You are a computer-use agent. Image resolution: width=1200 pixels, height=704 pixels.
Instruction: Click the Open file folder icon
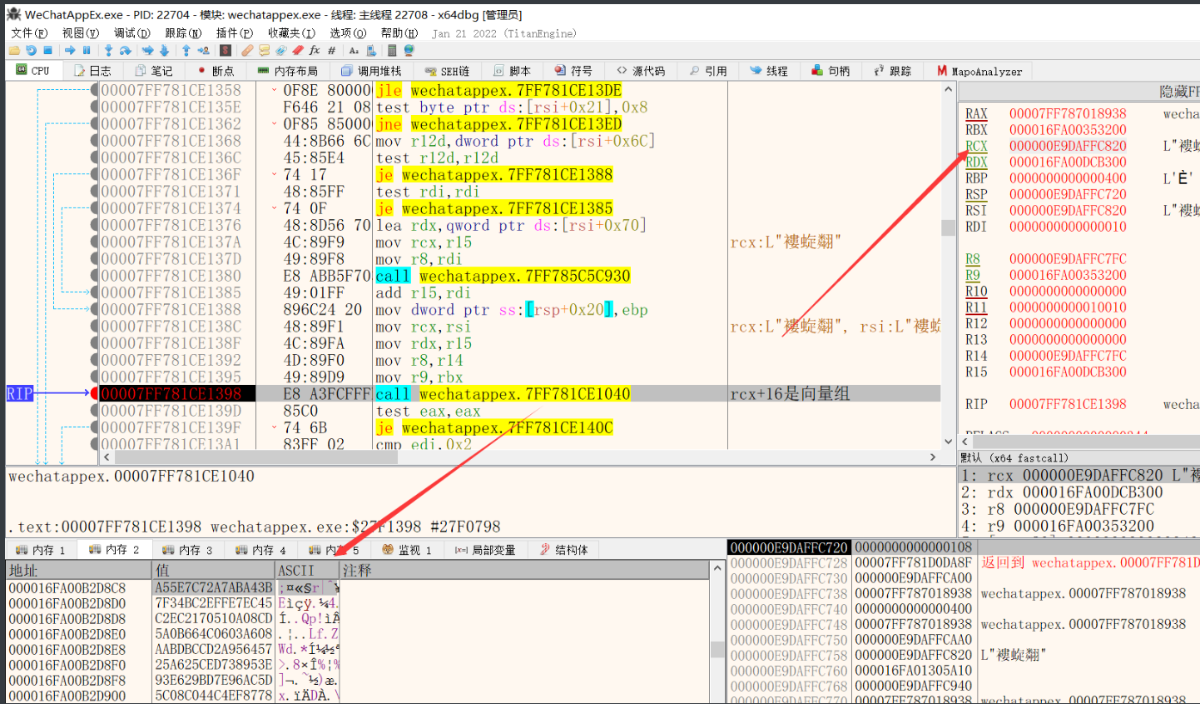14,50
